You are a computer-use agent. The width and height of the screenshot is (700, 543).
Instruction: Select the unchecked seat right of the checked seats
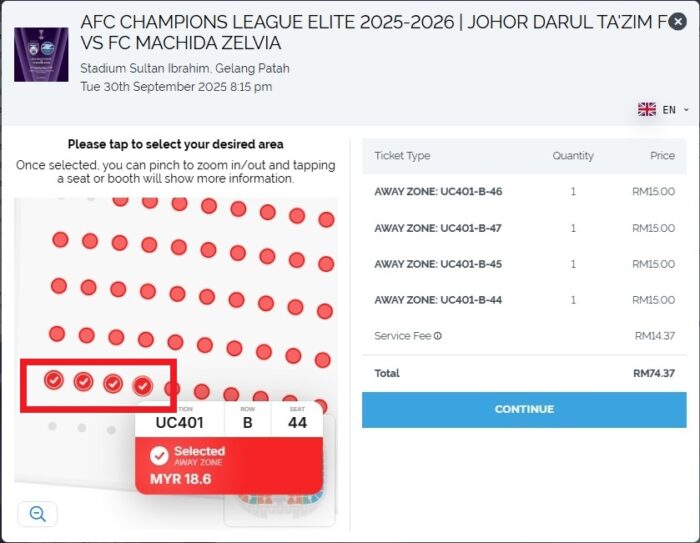coord(172,388)
